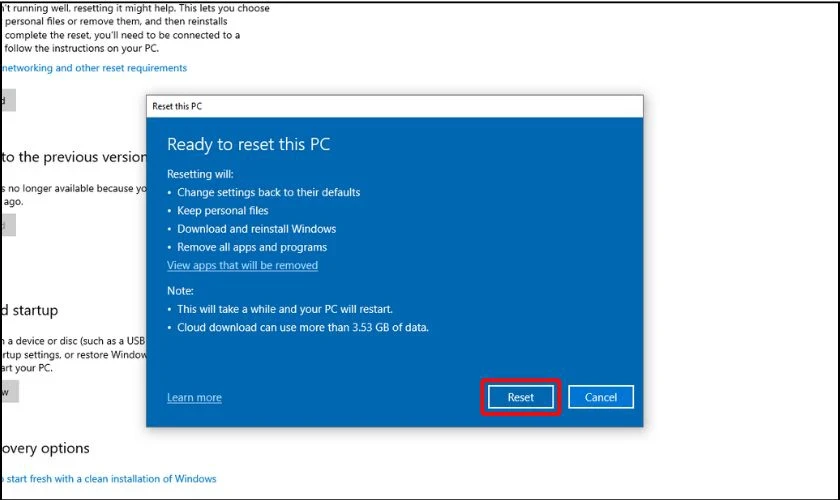Open the networking and other reset requirements link
Viewport: 840px width, 500px height.
tap(94, 68)
